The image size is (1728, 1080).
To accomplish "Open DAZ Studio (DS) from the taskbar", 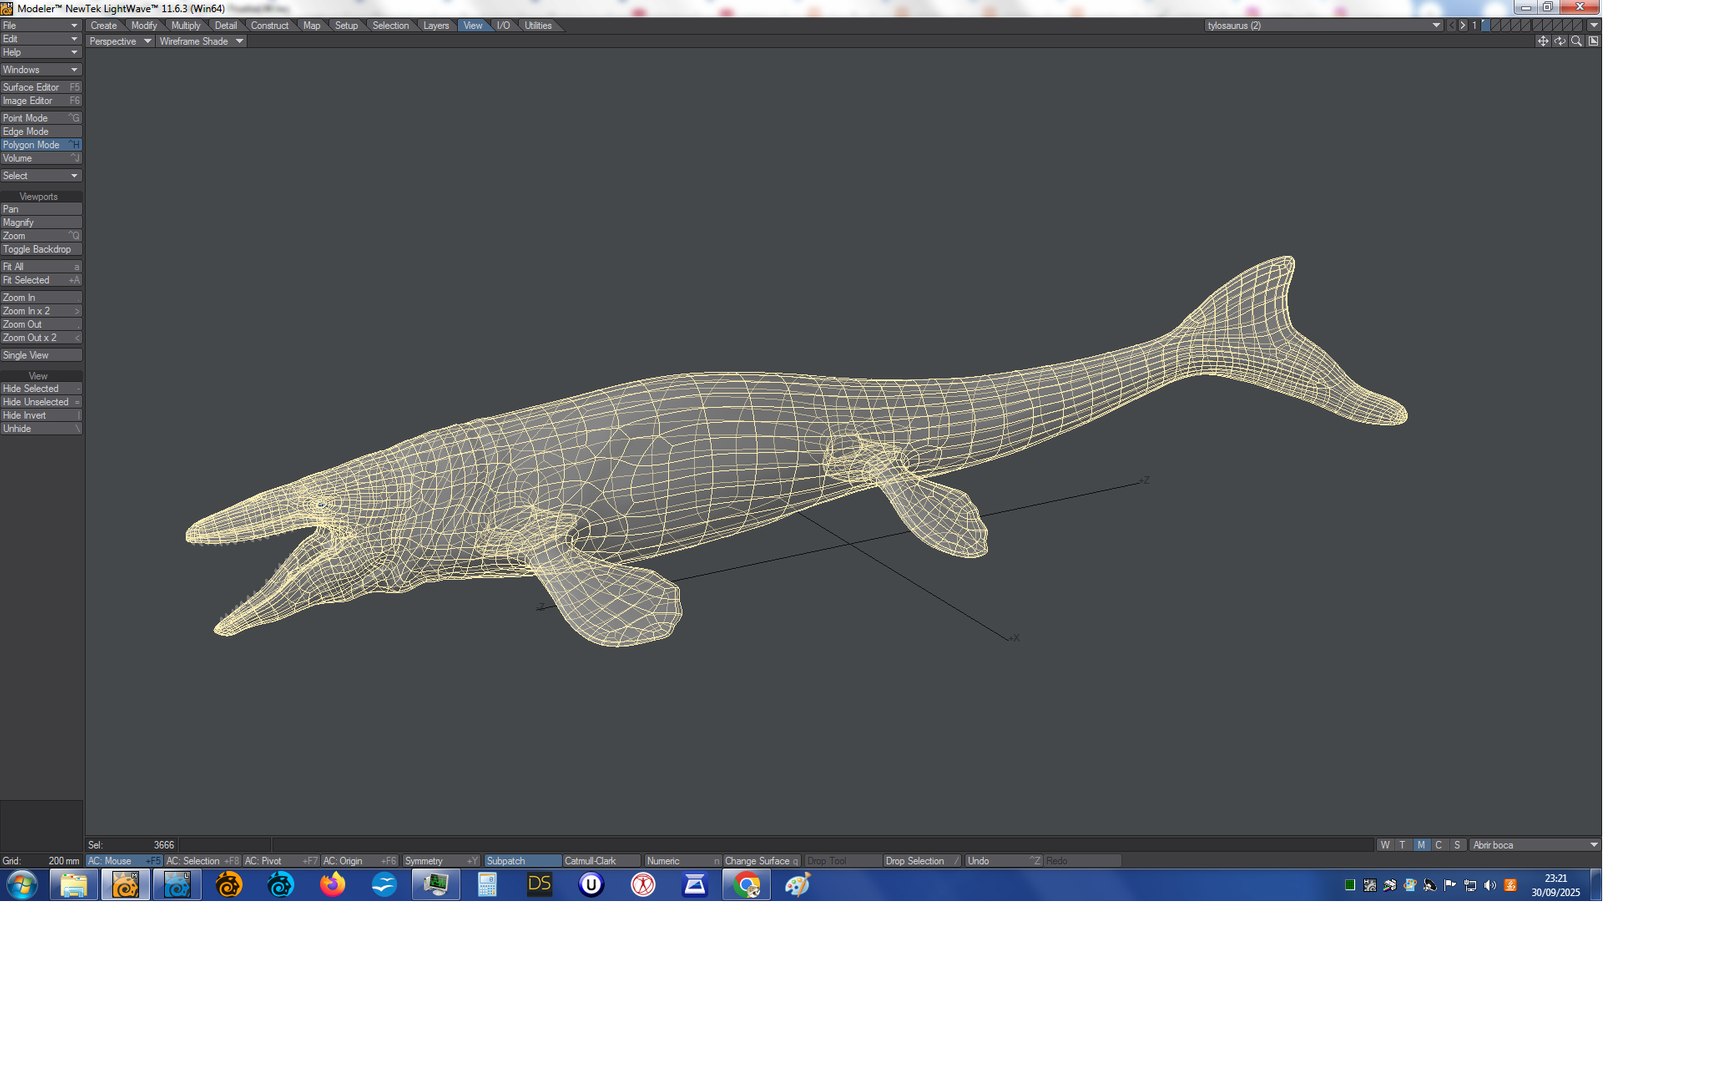I will (x=539, y=885).
